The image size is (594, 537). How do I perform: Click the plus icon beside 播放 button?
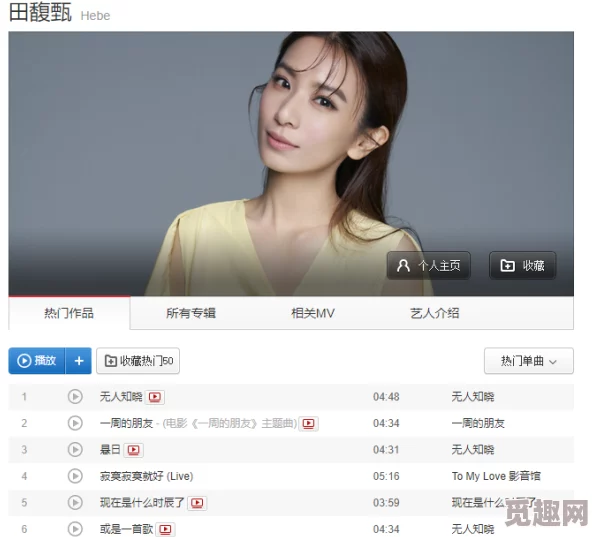pos(79,361)
